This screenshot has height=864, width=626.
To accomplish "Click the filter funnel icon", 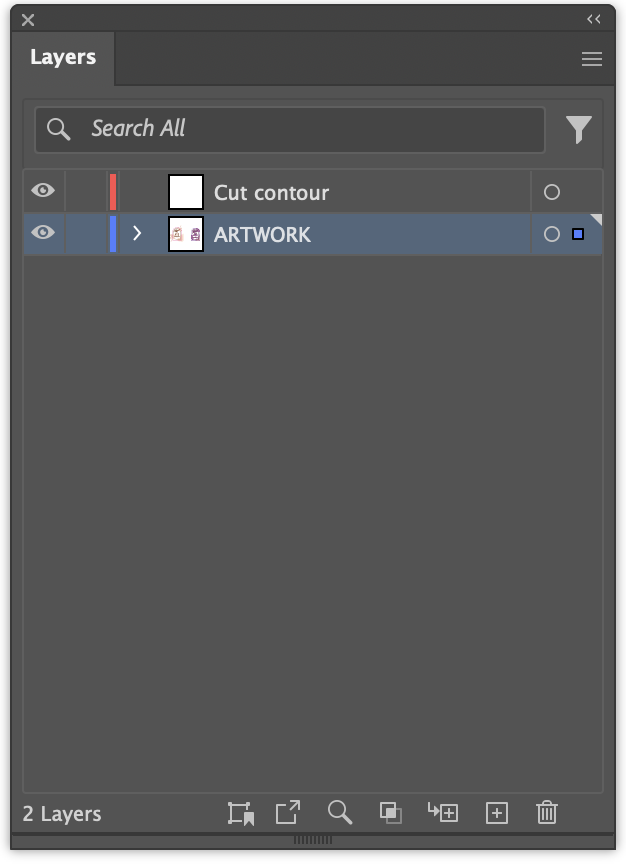I will click(x=578, y=129).
